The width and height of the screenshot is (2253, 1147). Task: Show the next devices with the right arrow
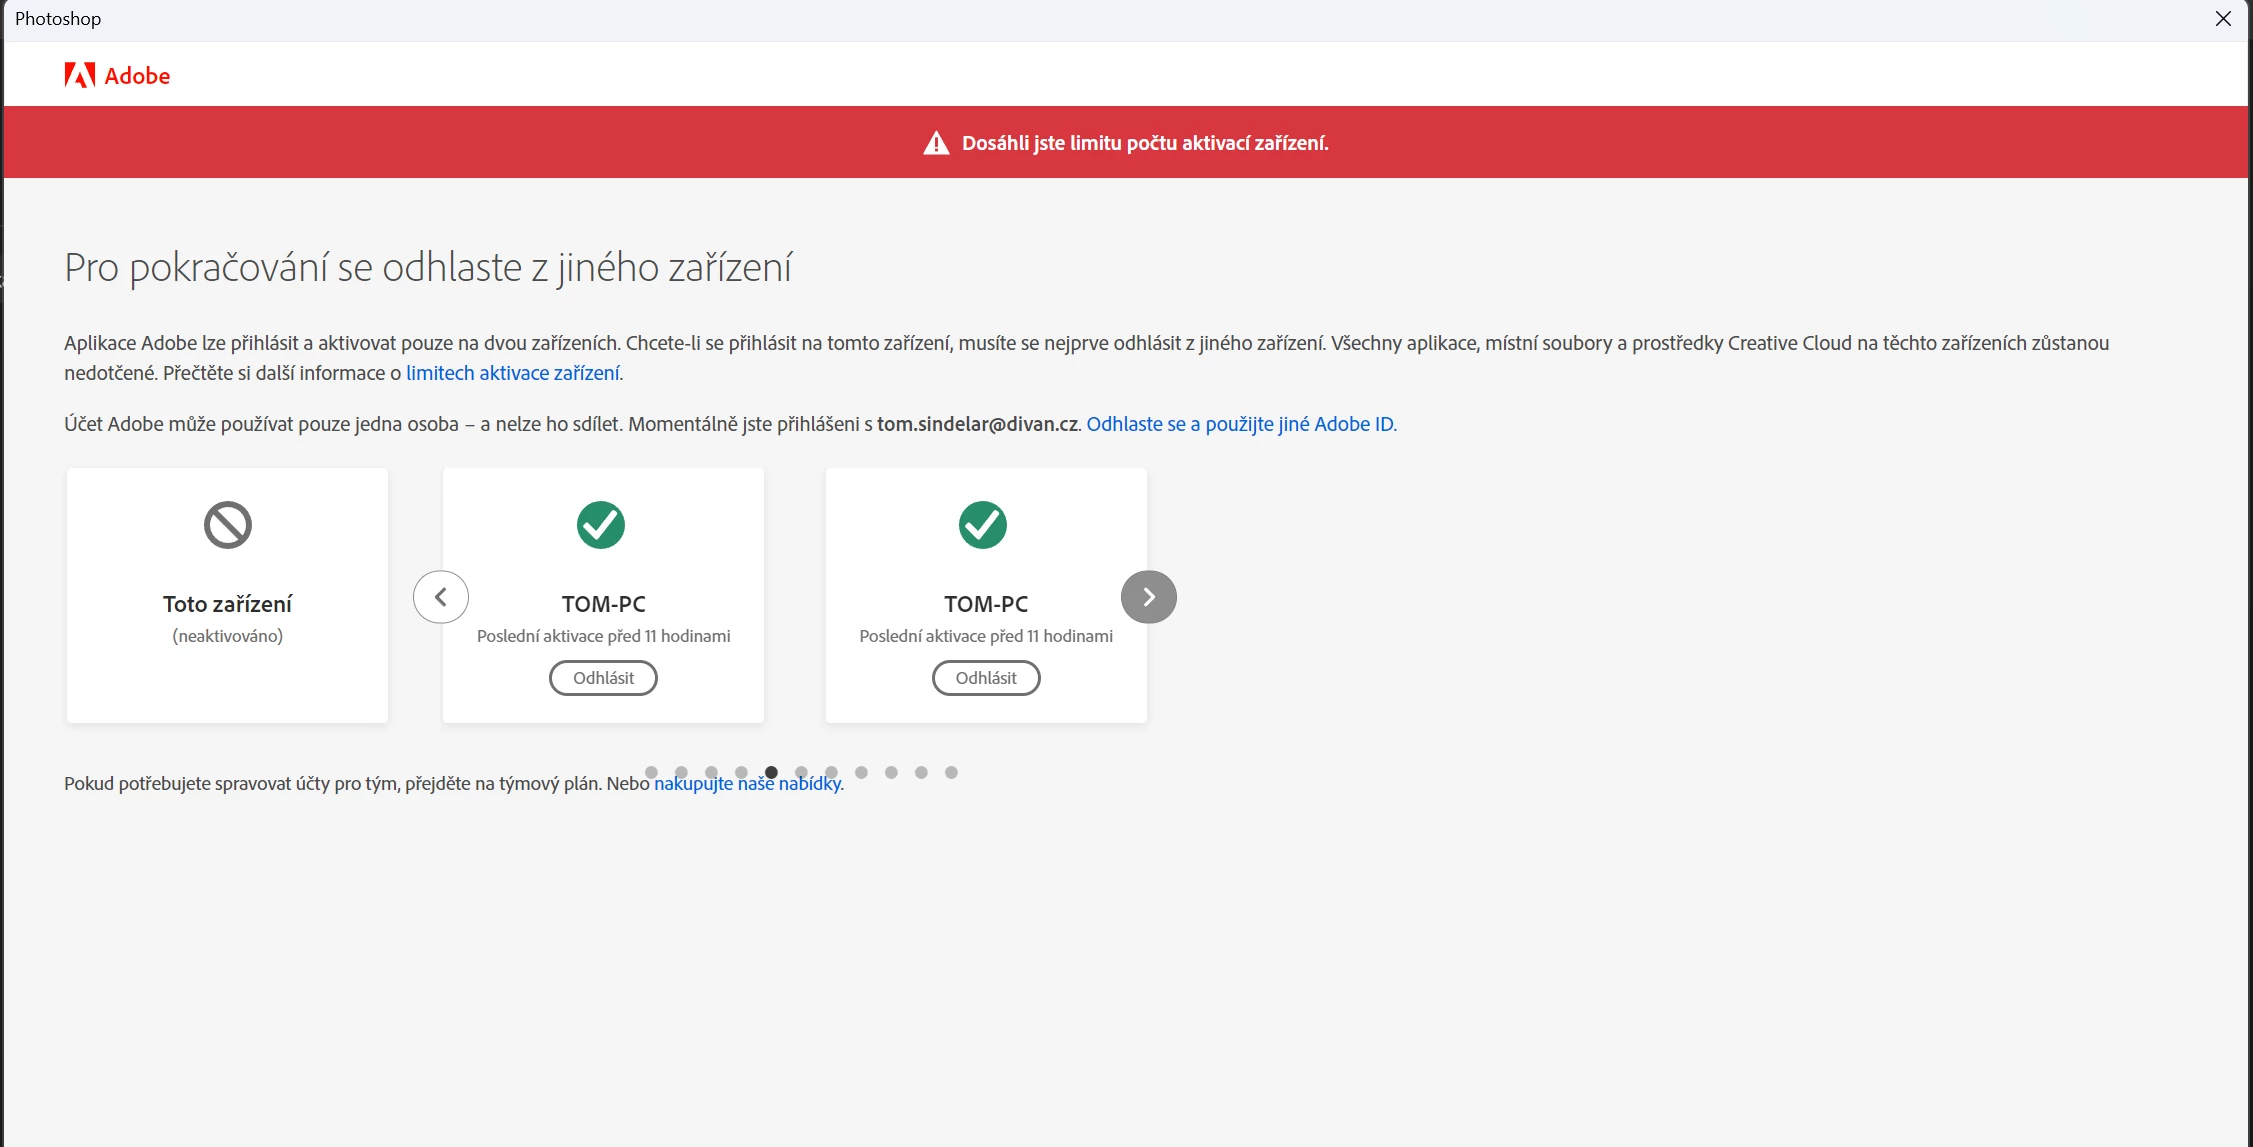[x=1149, y=597]
